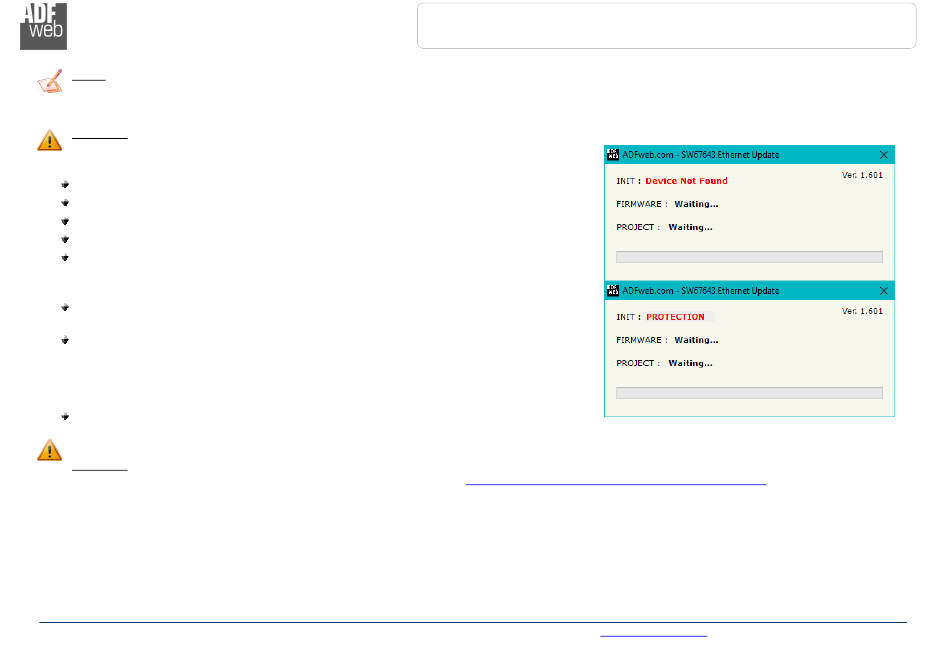
Task: Click FIRMWARE Waiting text in PROTECTION window
Action: pyautogui.click(x=667, y=340)
